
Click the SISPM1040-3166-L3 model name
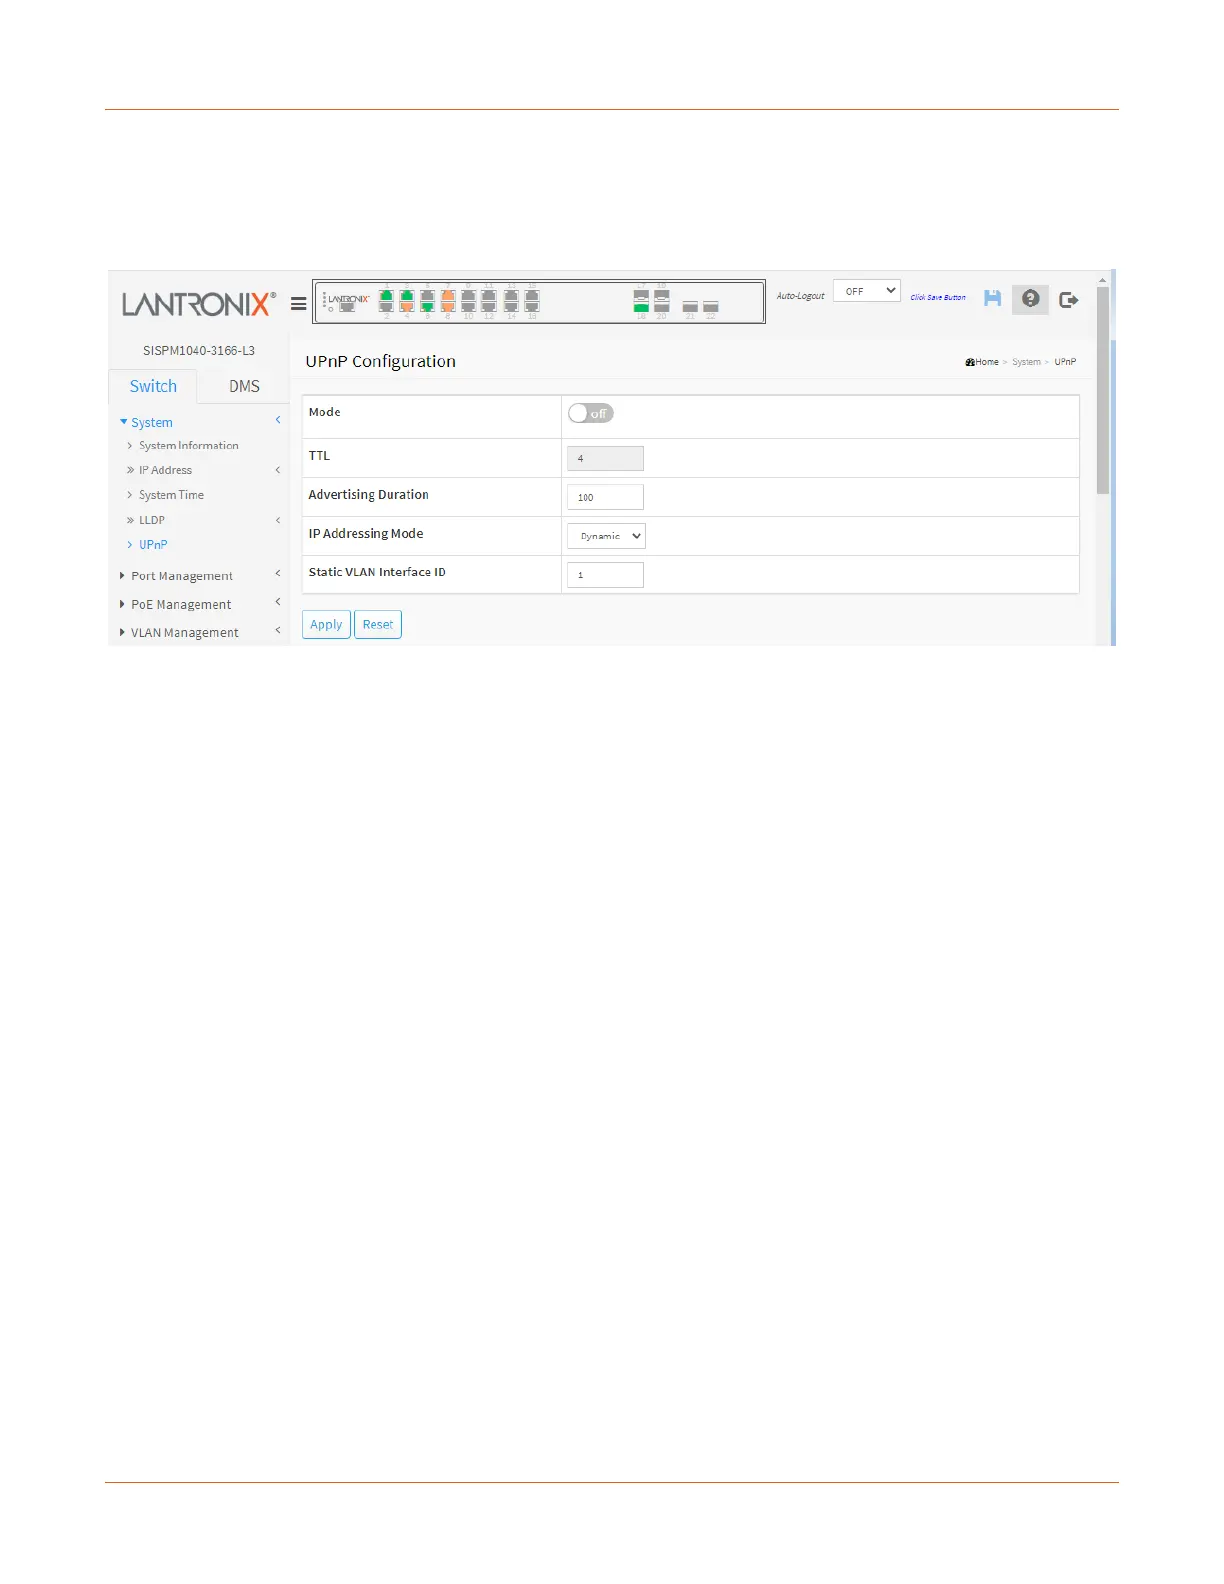coord(198,351)
